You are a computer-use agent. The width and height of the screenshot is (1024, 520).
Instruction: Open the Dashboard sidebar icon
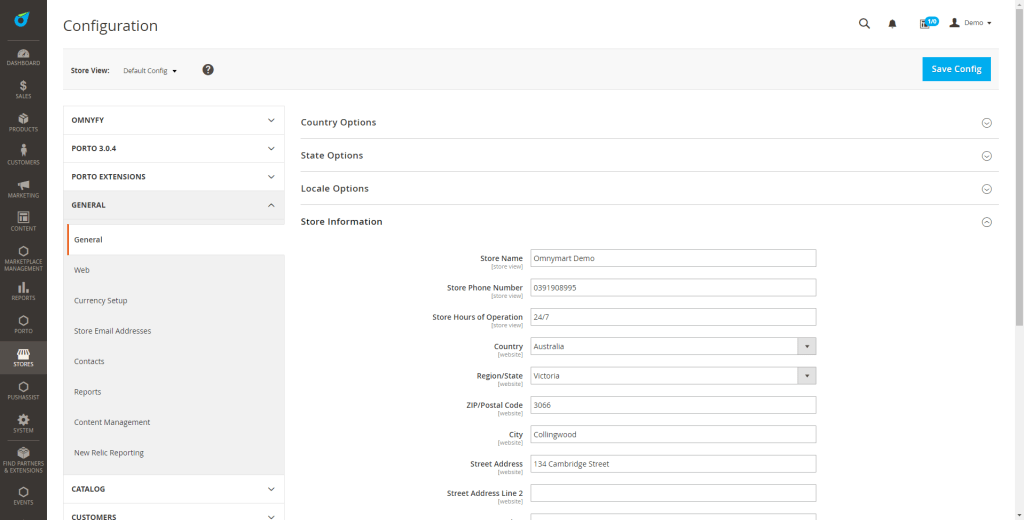coord(23,56)
